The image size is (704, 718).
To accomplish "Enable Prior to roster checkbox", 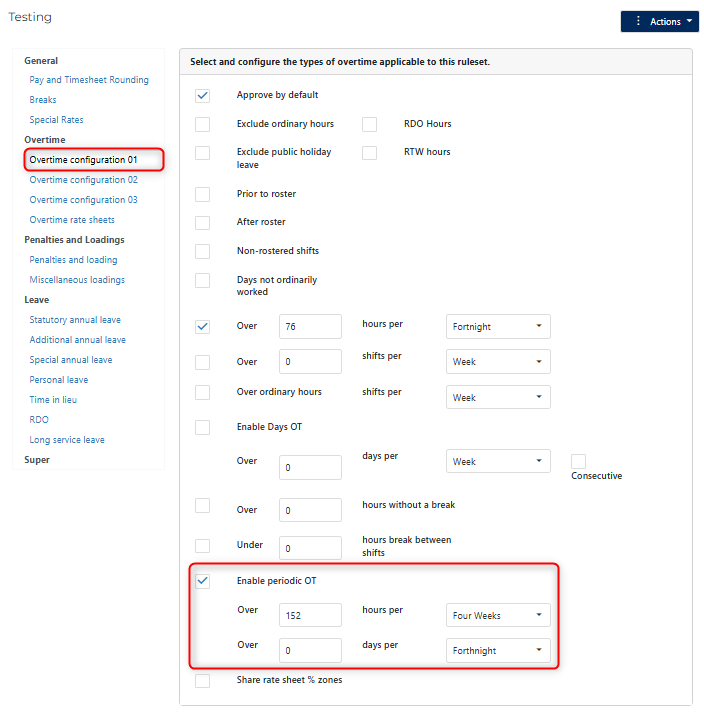I will (x=202, y=194).
